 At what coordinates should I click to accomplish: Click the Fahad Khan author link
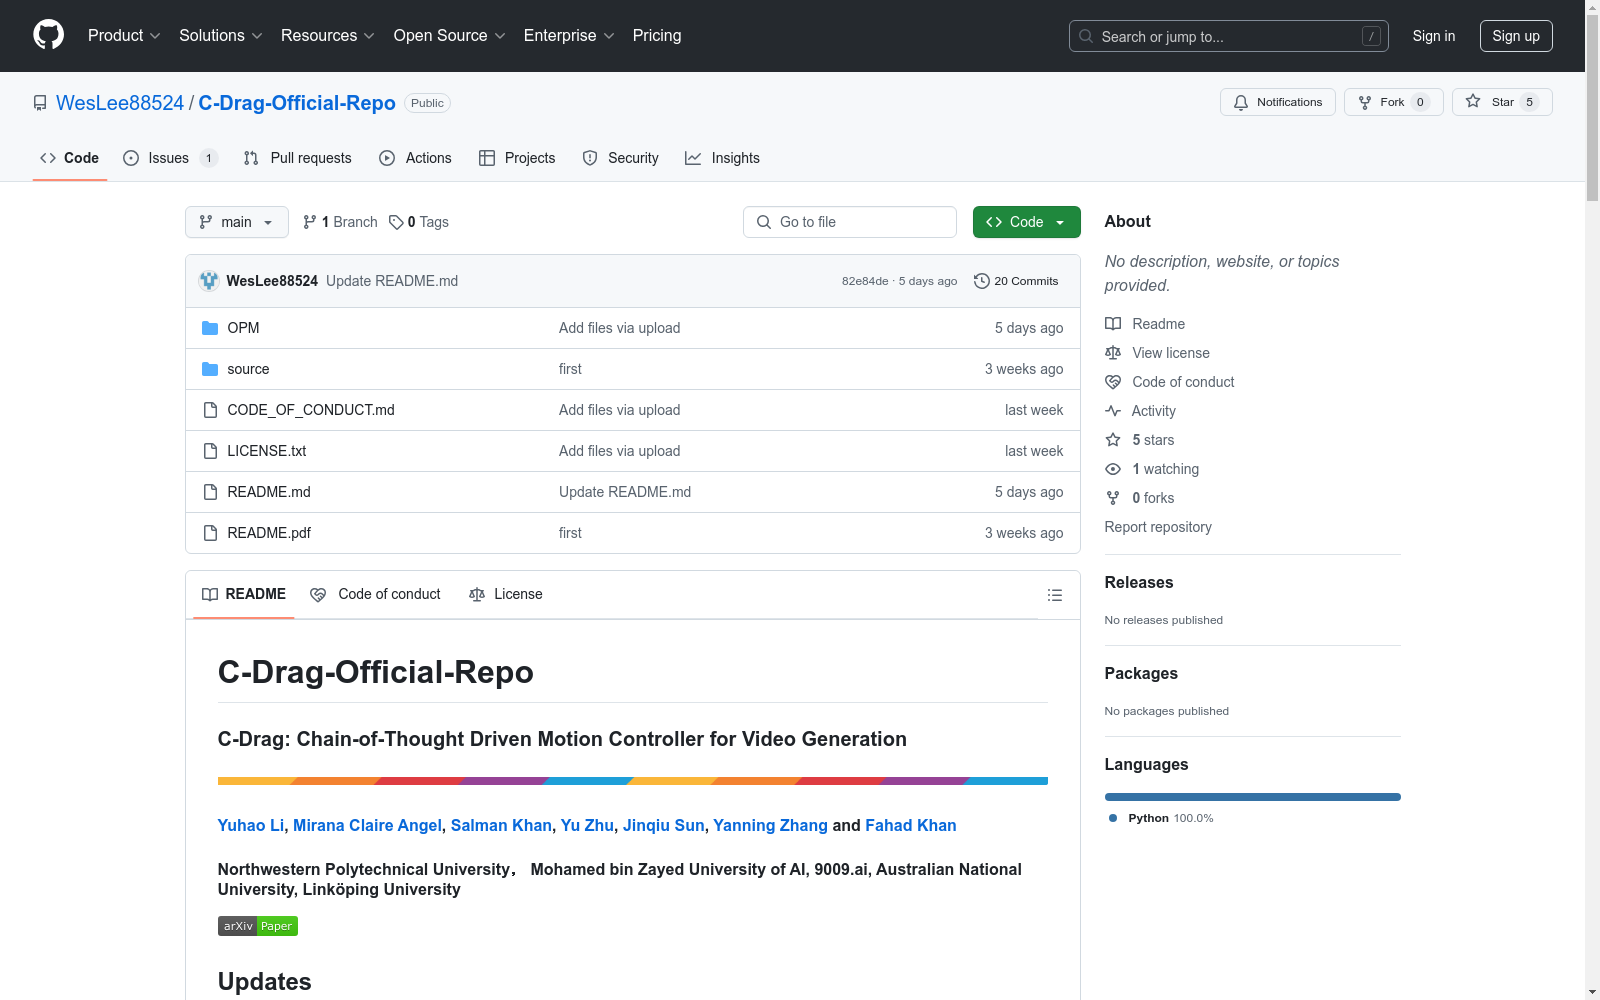pos(911,825)
